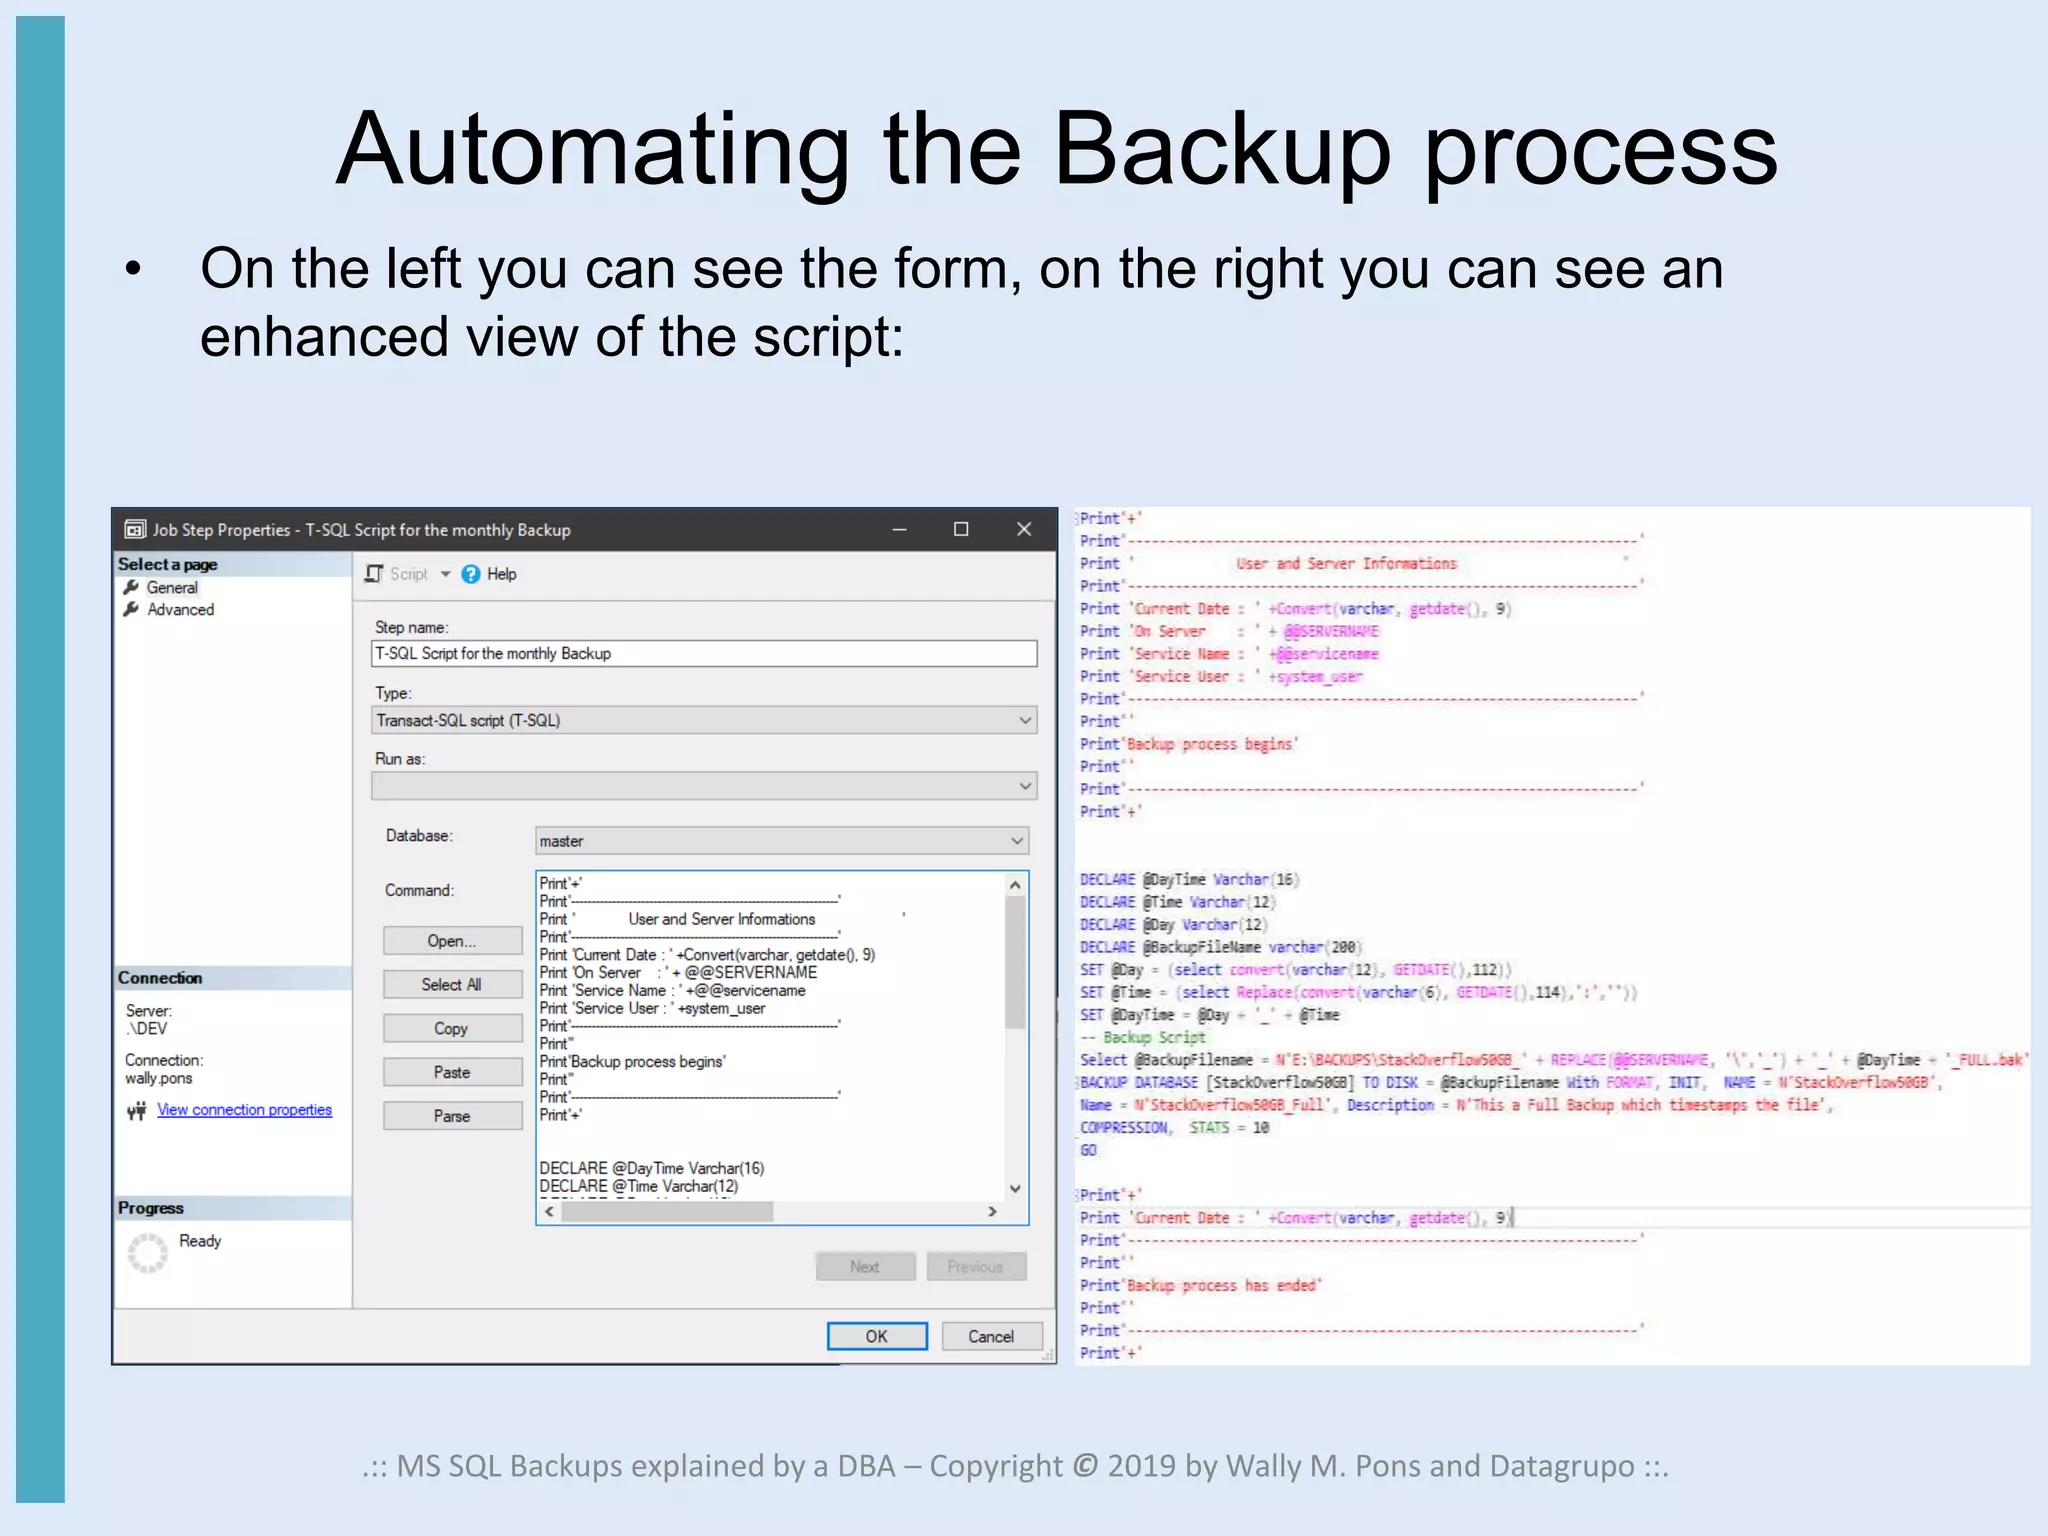Click the Step name input field

click(704, 653)
